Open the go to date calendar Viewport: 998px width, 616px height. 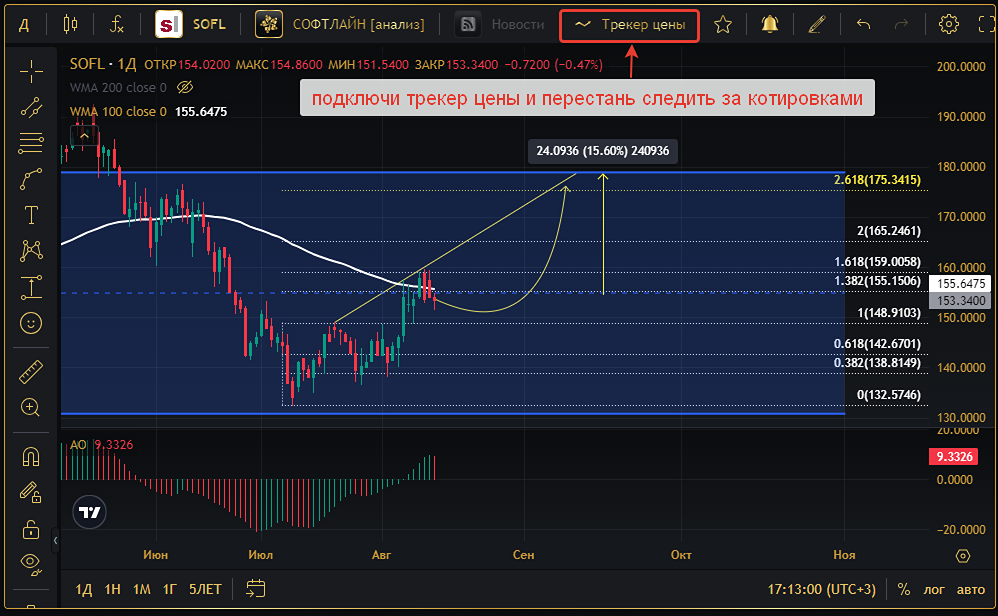(x=255, y=589)
